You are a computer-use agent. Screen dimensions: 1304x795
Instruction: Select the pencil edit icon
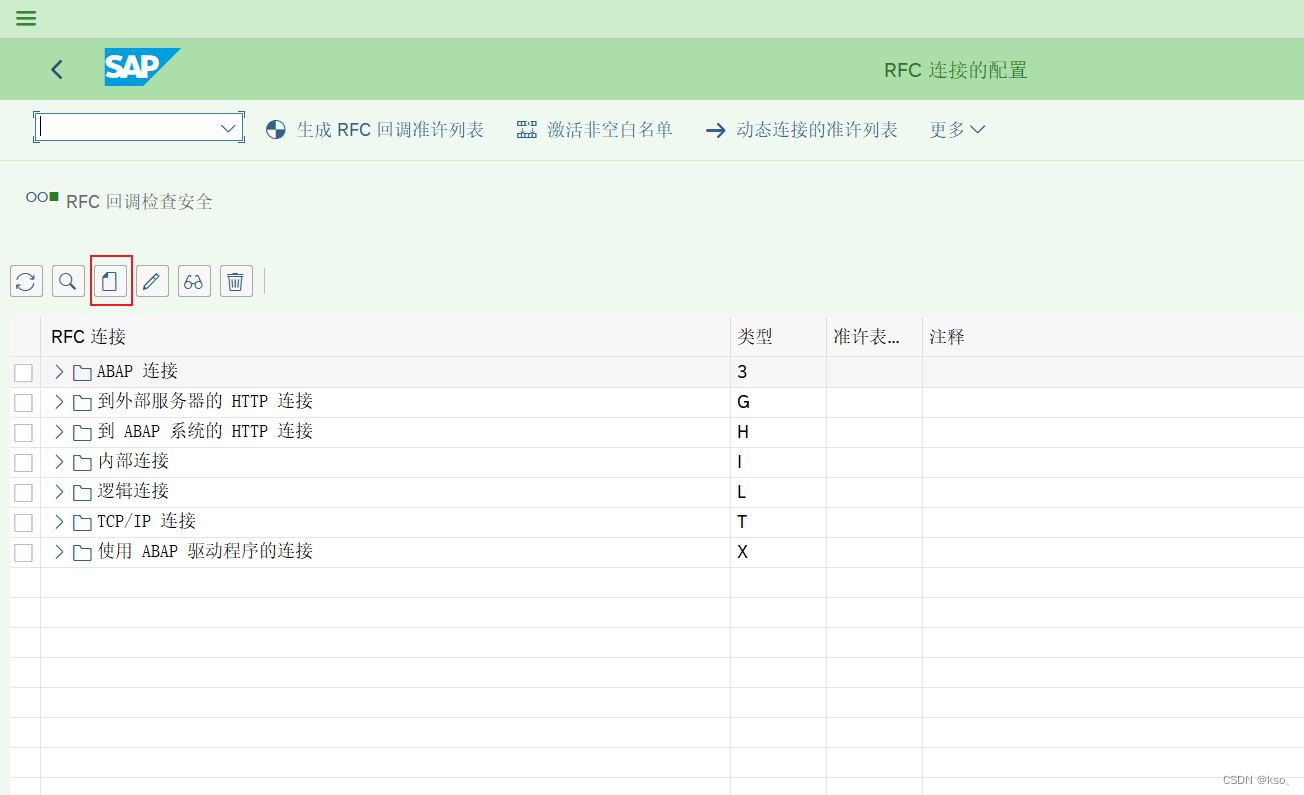click(152, 281)
